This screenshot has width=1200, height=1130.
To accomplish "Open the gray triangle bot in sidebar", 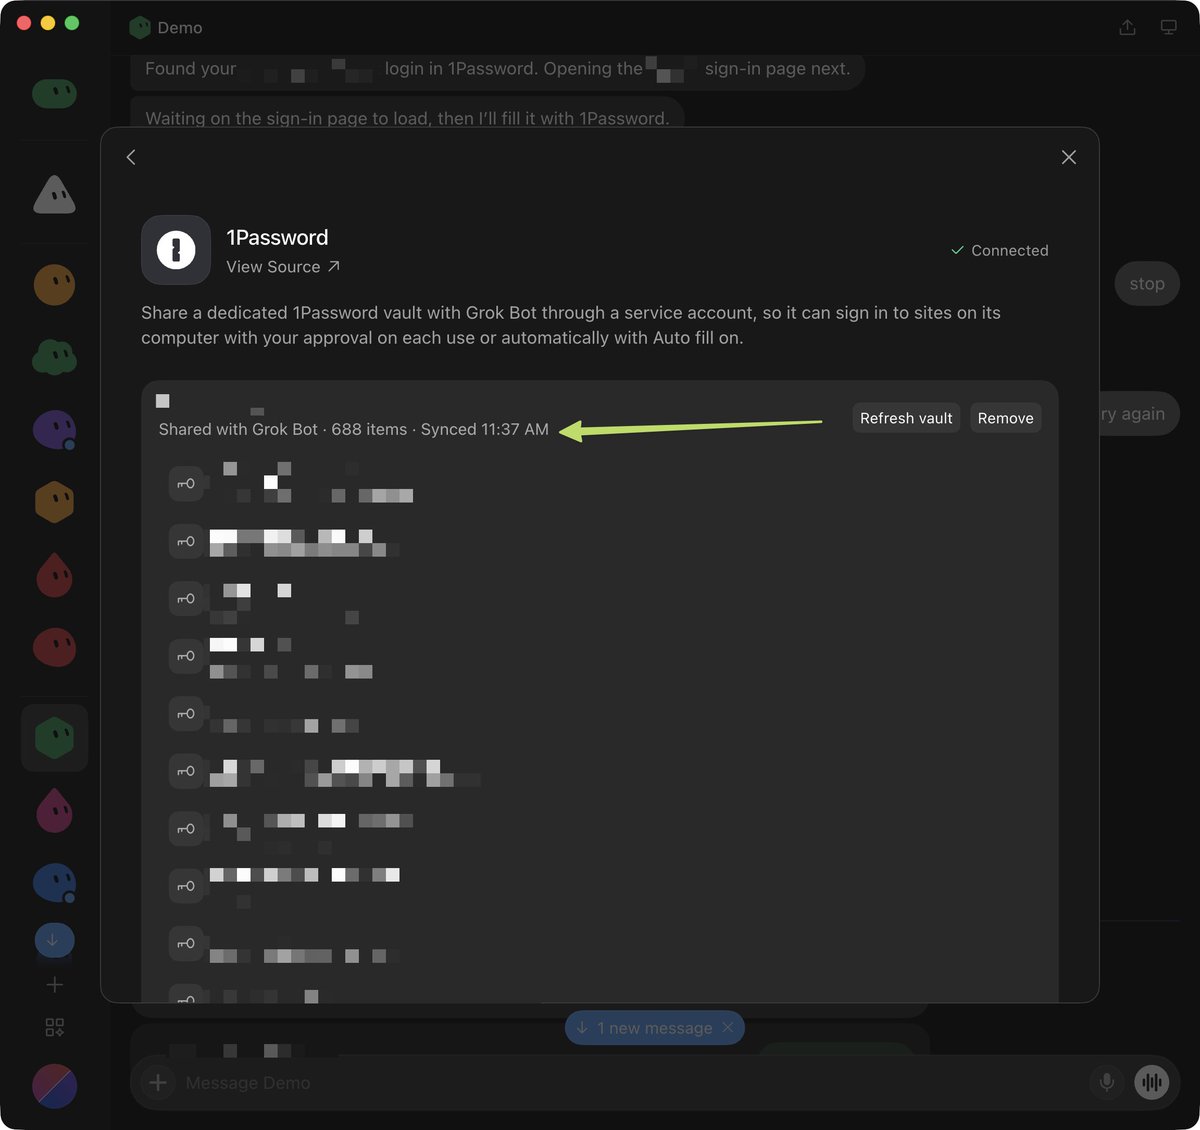I will [54, 194].
